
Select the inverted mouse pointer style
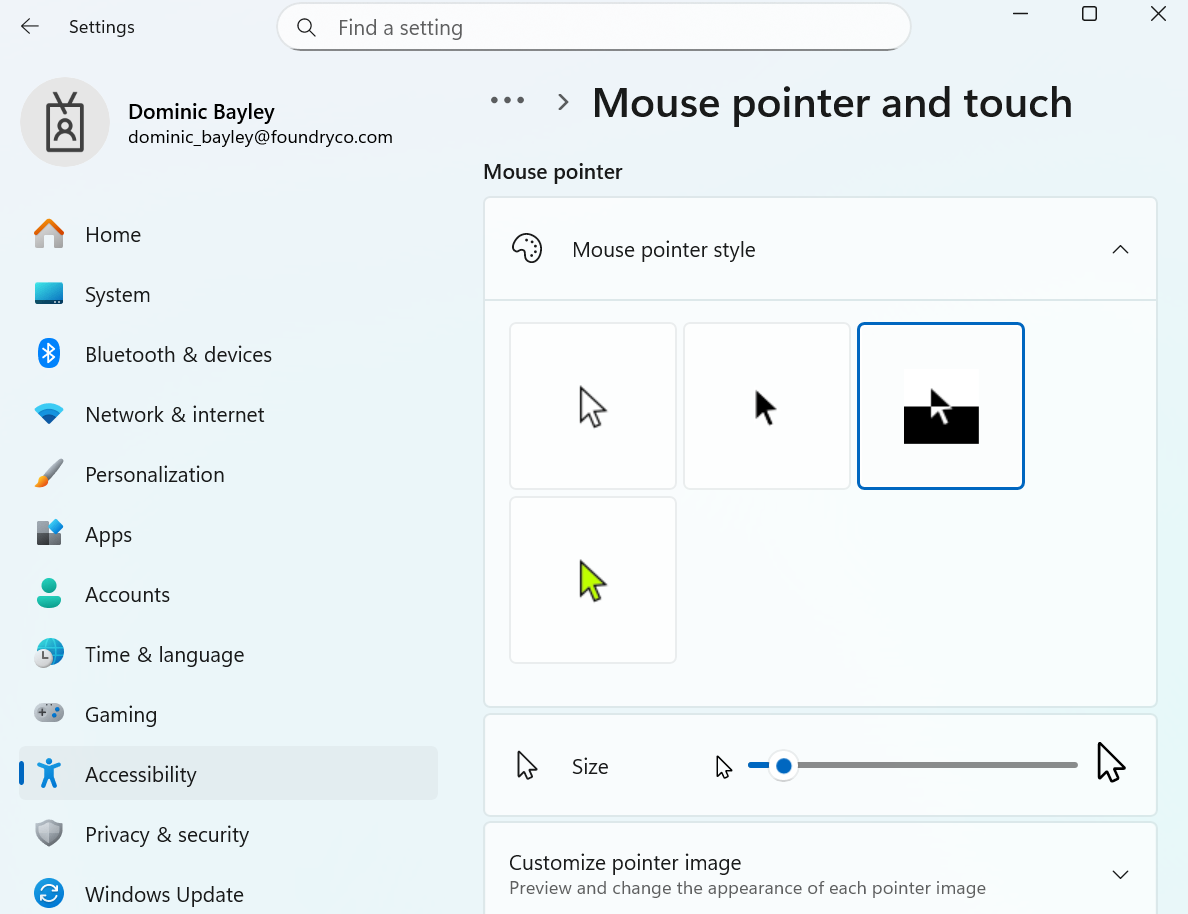pos(941,406)
